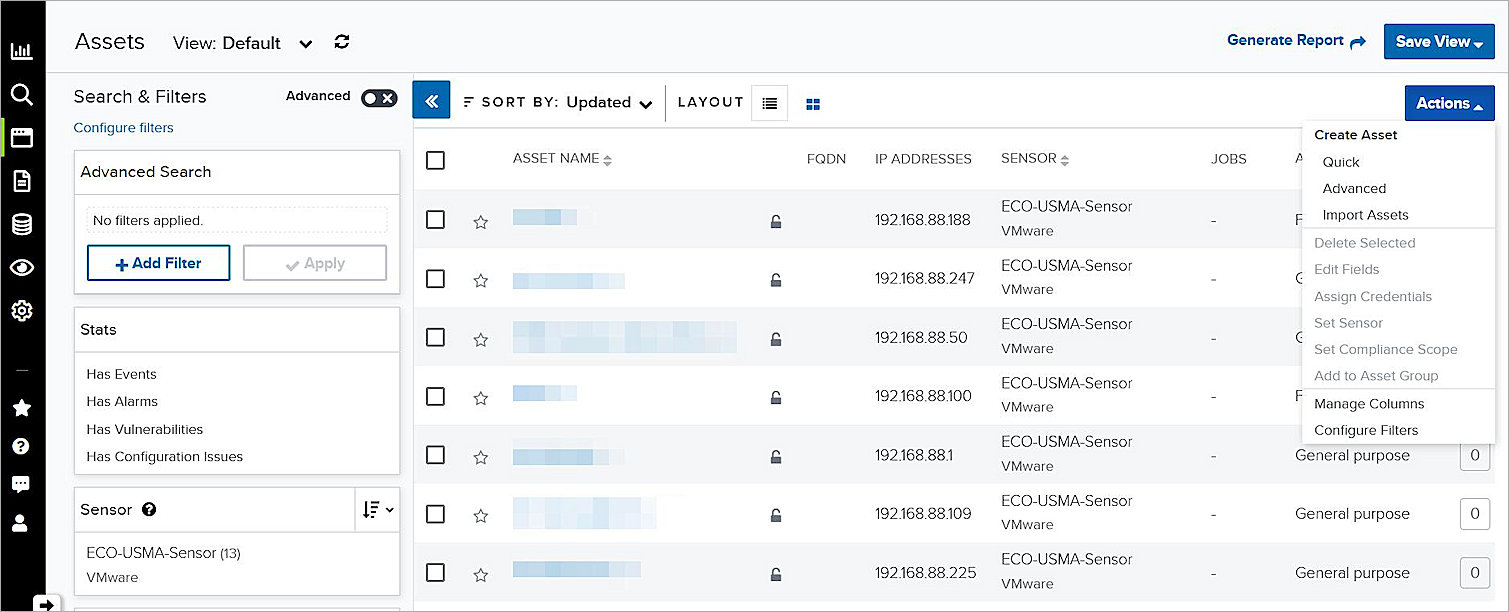Screen dimensions: 1509x612
Task: Select sensor ECO-USMA-Sensor in the Sensor panel
Action: click(x=163, y=553)
